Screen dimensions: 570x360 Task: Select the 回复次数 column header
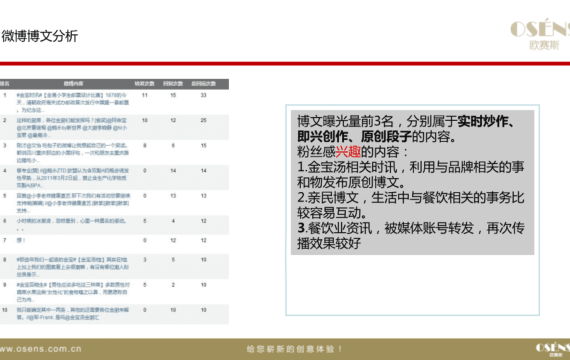(x=173, y=84)
